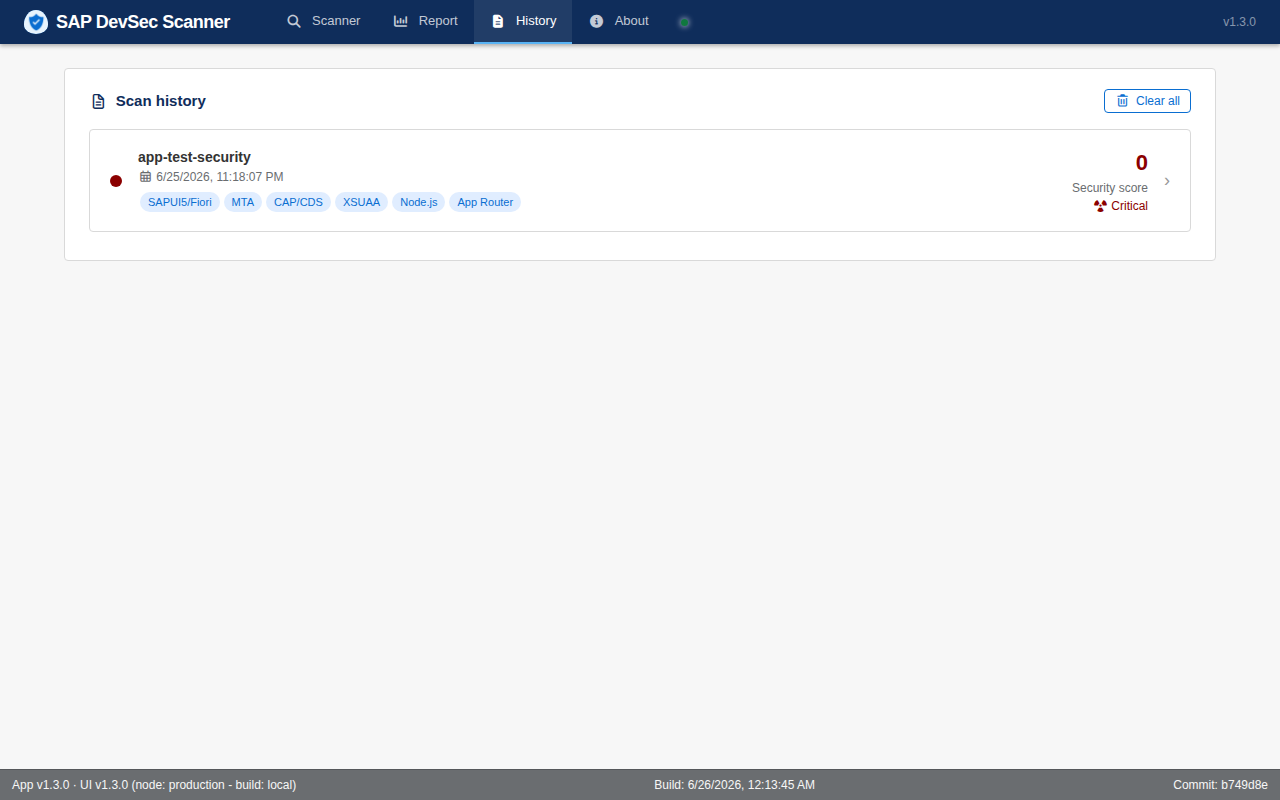Click the bar chart icon beside Report
1280x800 pixels.
(401, 21)
